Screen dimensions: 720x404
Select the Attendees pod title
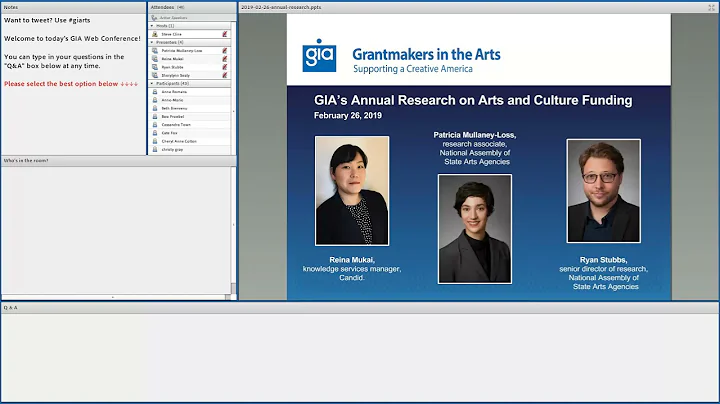click(163, 7)
